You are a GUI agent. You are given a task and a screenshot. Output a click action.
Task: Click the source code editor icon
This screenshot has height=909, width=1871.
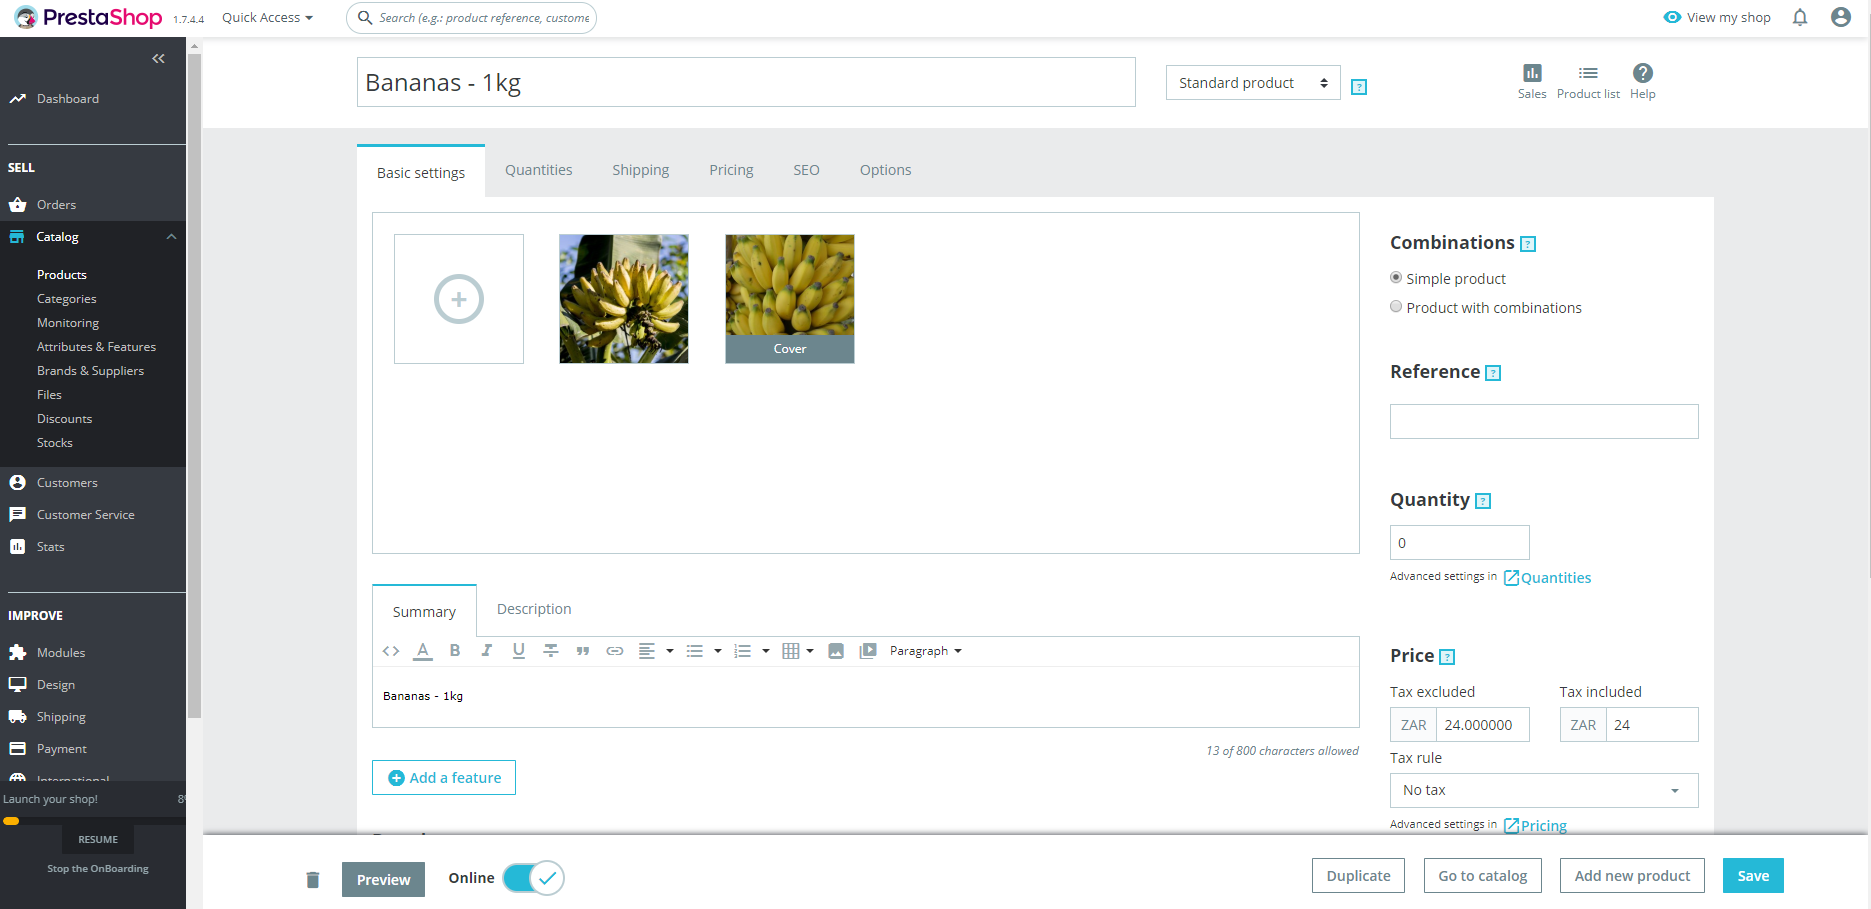(x=391, y=651)
